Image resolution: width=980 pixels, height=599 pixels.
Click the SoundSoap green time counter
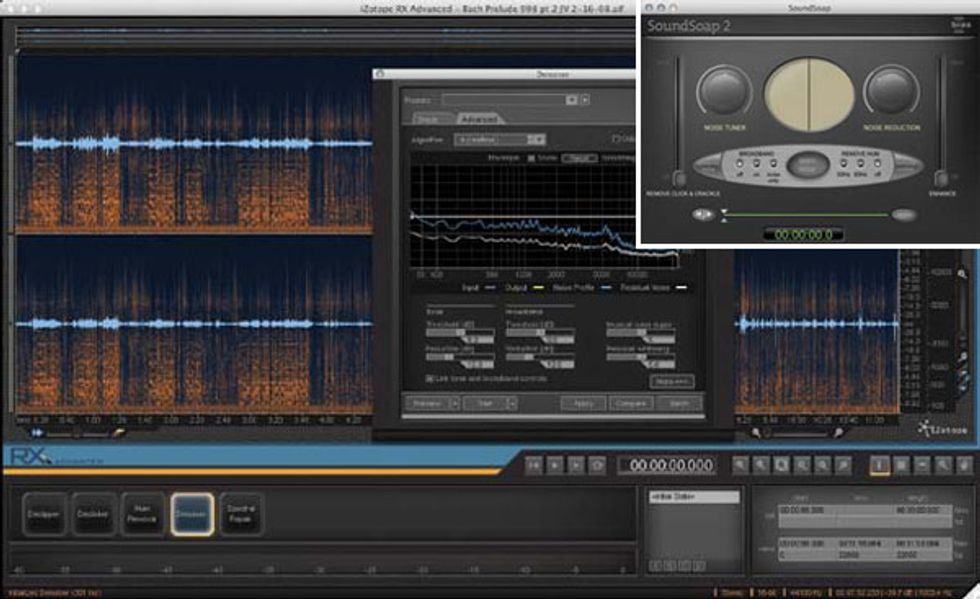(804, 234)
